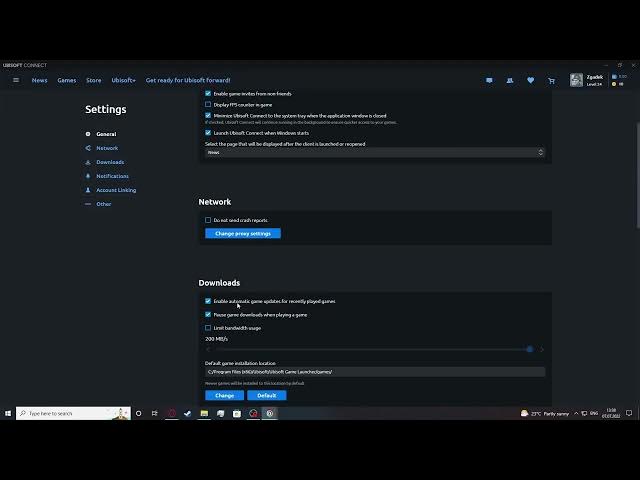This screenshot has height=480, width=640.
Task: Check Limit bandwidth usage
Action: 208,328
